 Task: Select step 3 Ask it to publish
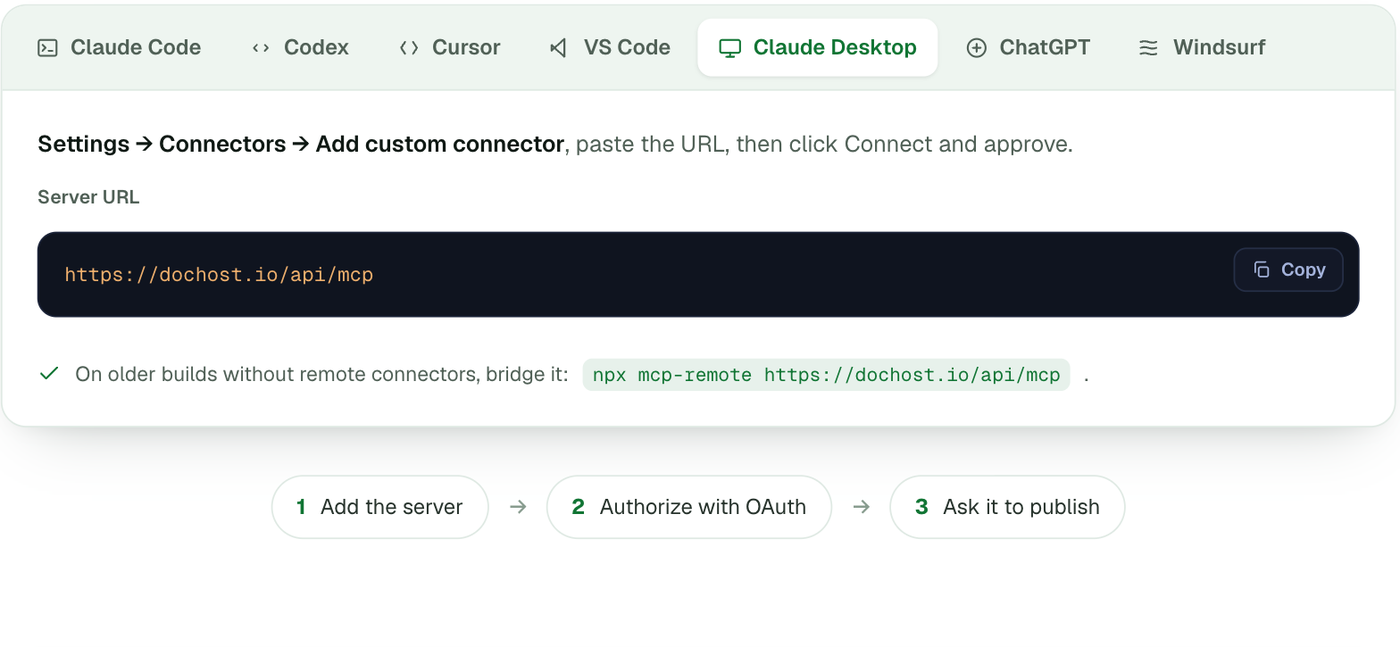point(1007,507)
